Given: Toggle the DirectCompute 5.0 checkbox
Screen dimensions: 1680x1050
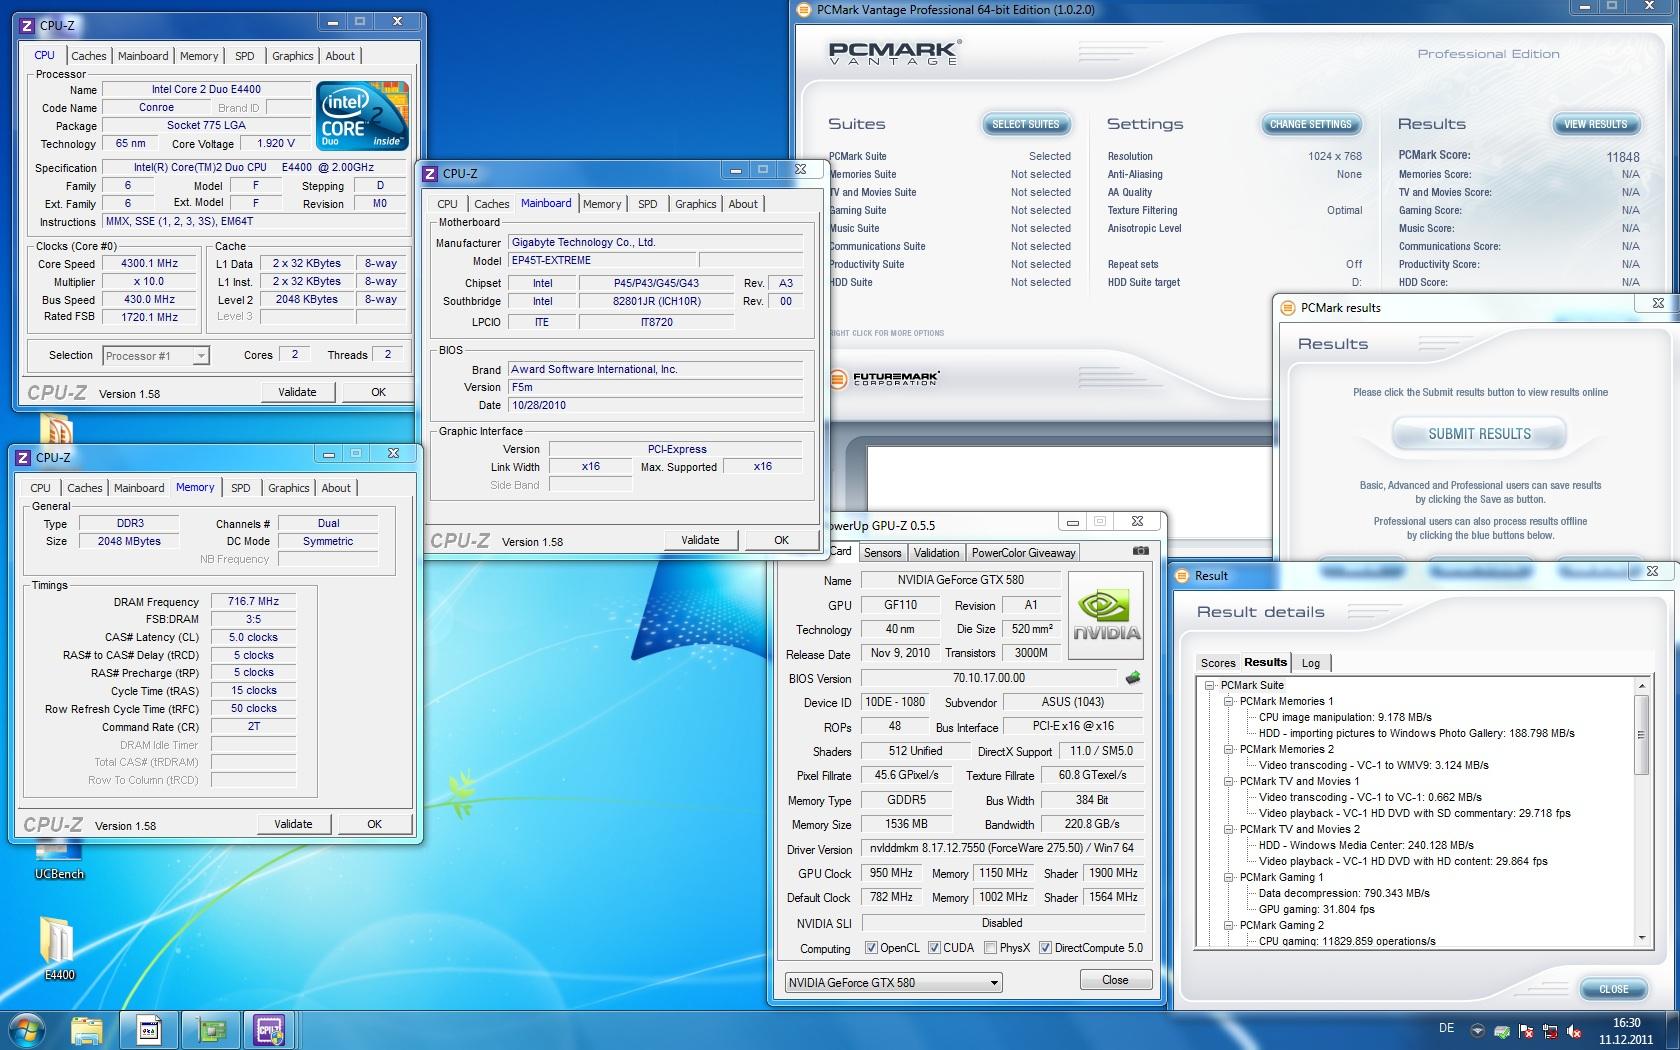Looking at the screenshot, I should pyautogui.click(x=1045, y=948).
